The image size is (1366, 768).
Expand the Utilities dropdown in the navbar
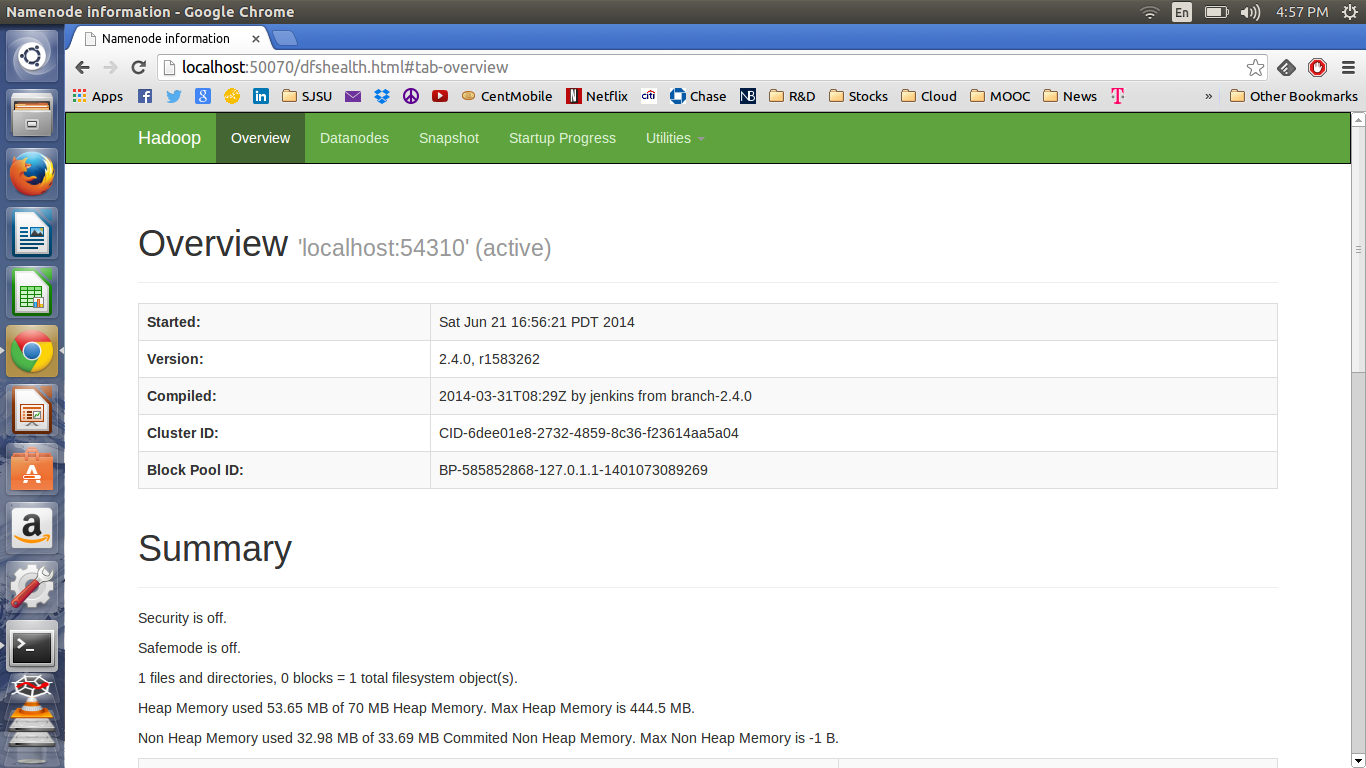pyautogui.click(x=675, y=138)
